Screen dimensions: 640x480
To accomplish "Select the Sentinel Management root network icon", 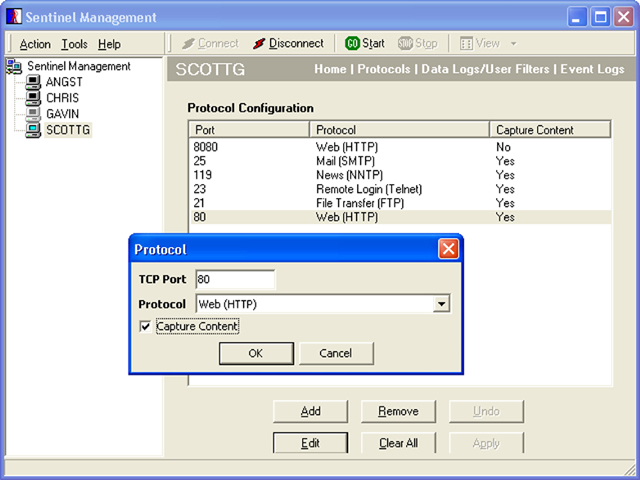I will tap(14, 67).
